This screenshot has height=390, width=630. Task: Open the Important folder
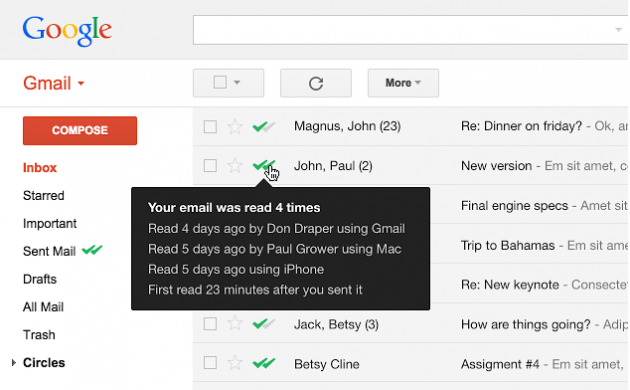click(50, 223)
